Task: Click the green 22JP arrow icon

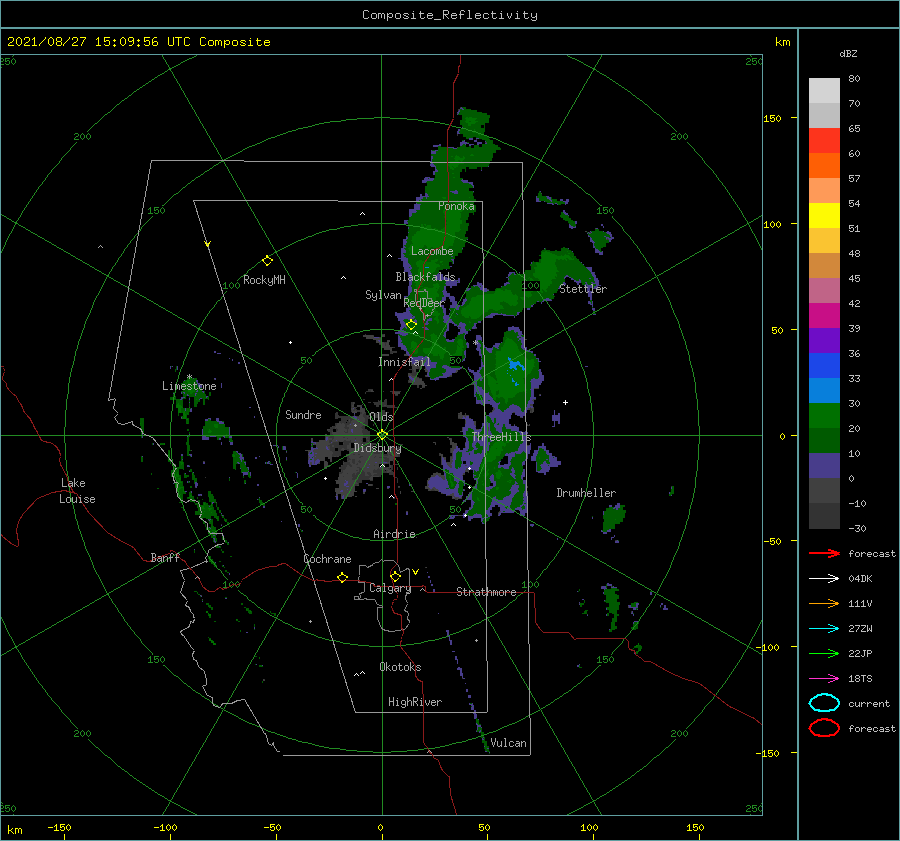Action: (824, 653)
